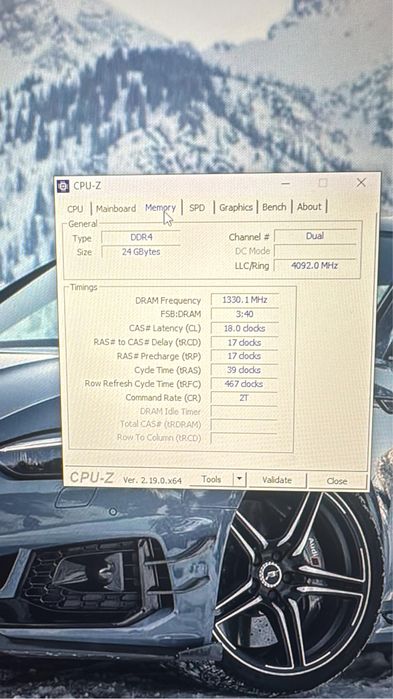Click the DRAM Frequency 1330.1 MHz value

245,300
